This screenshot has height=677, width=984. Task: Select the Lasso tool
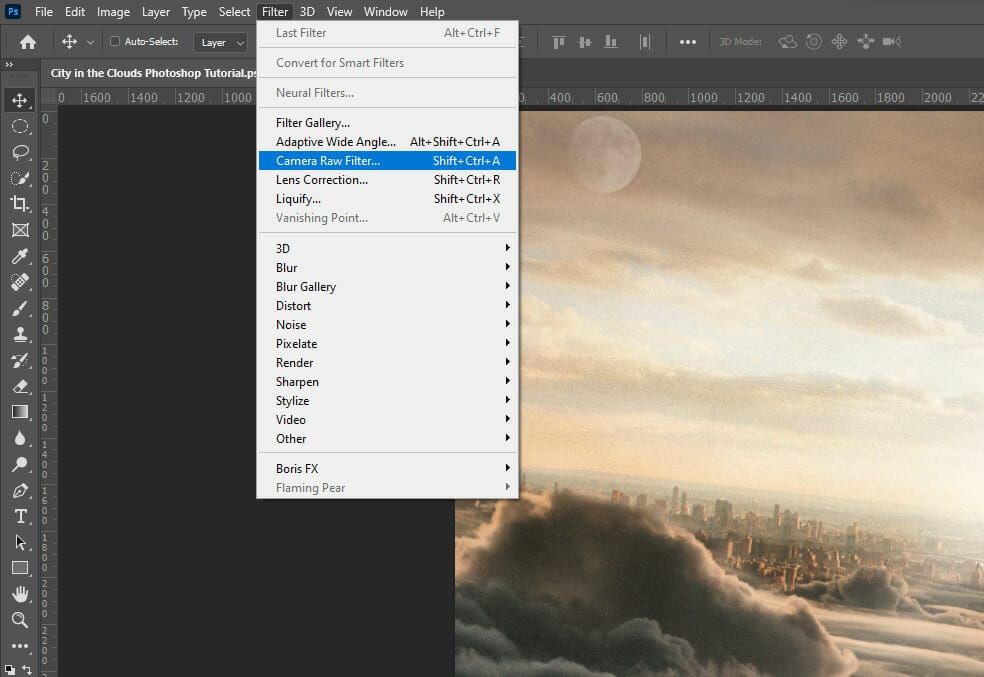click(19, 152)
